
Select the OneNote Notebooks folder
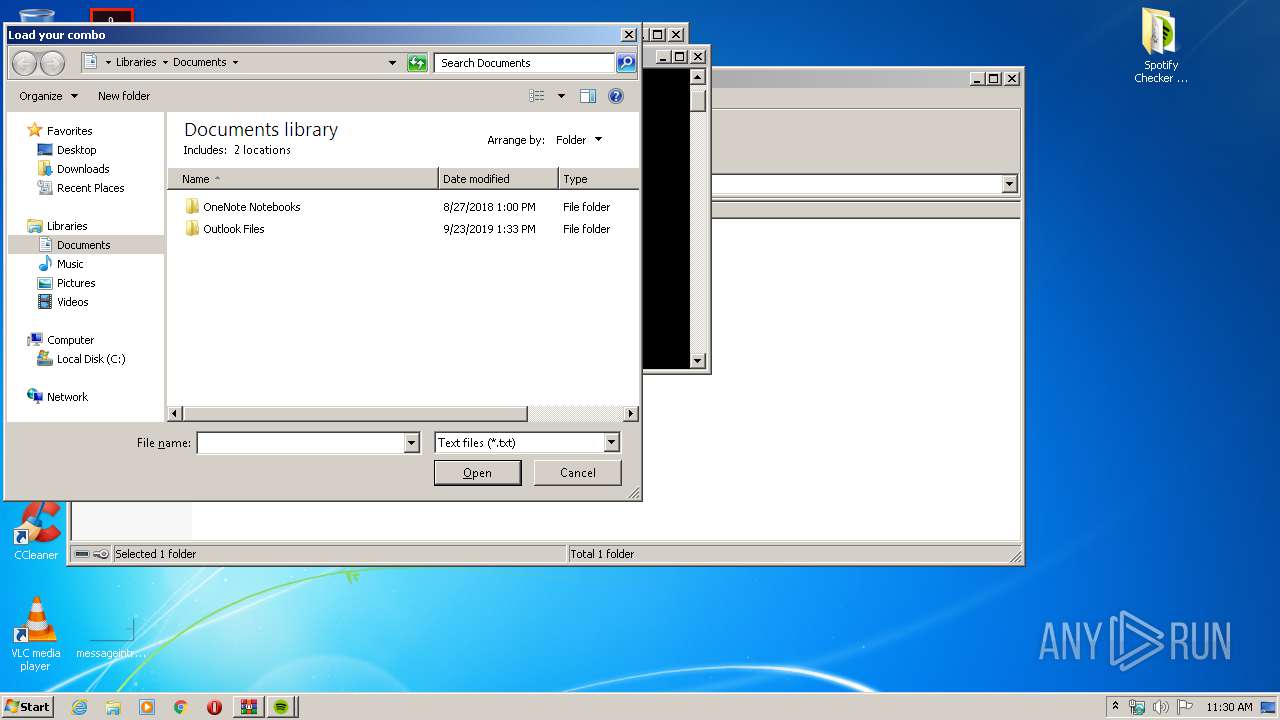[x=251, y=207]
